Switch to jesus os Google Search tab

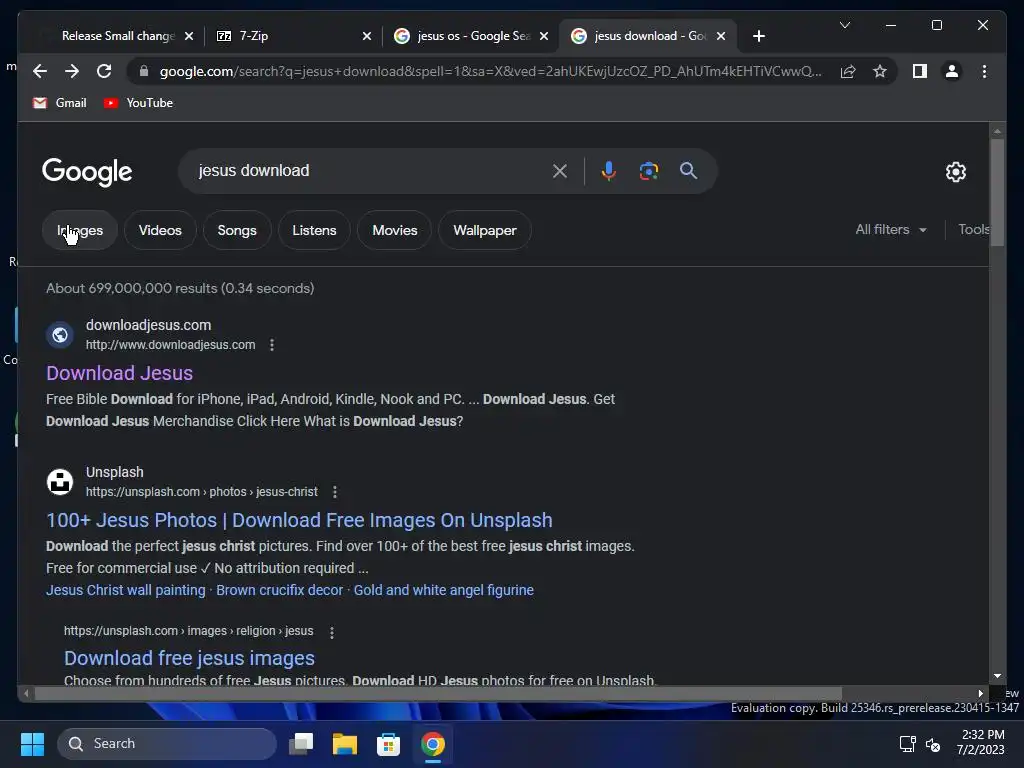470,36
